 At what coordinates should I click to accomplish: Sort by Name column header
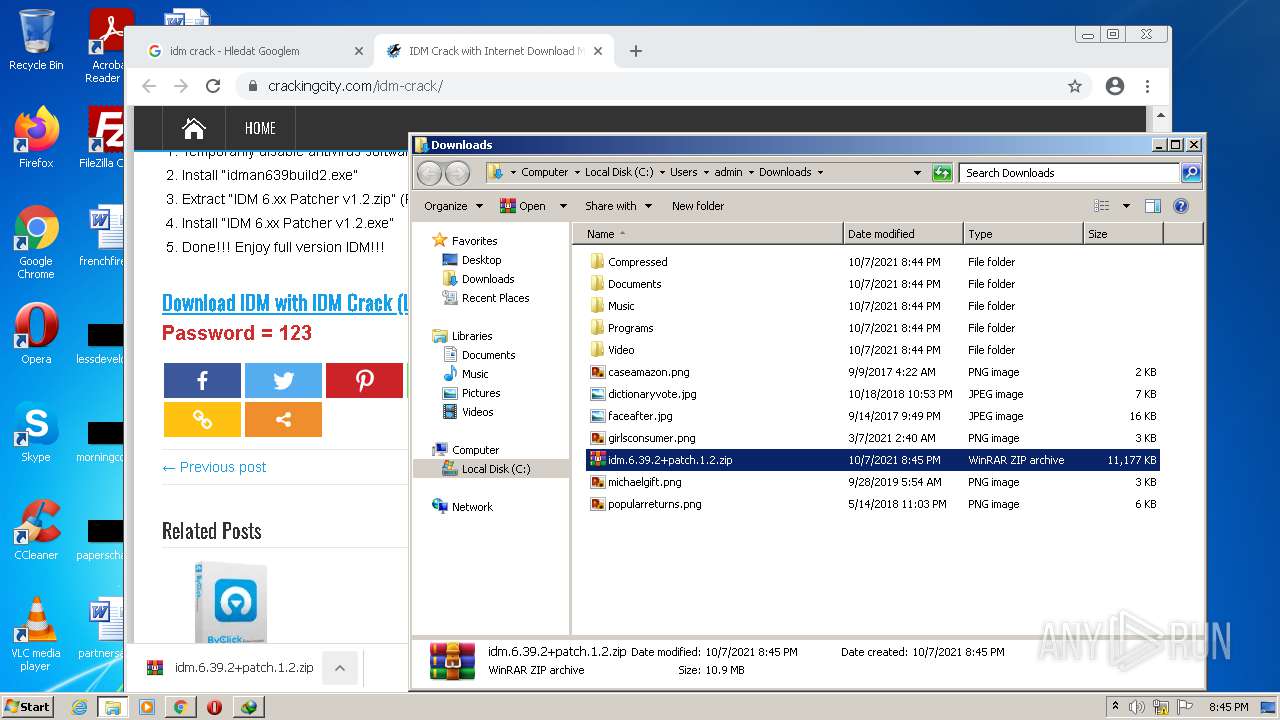pyautogui.click(x=708, y=234)
